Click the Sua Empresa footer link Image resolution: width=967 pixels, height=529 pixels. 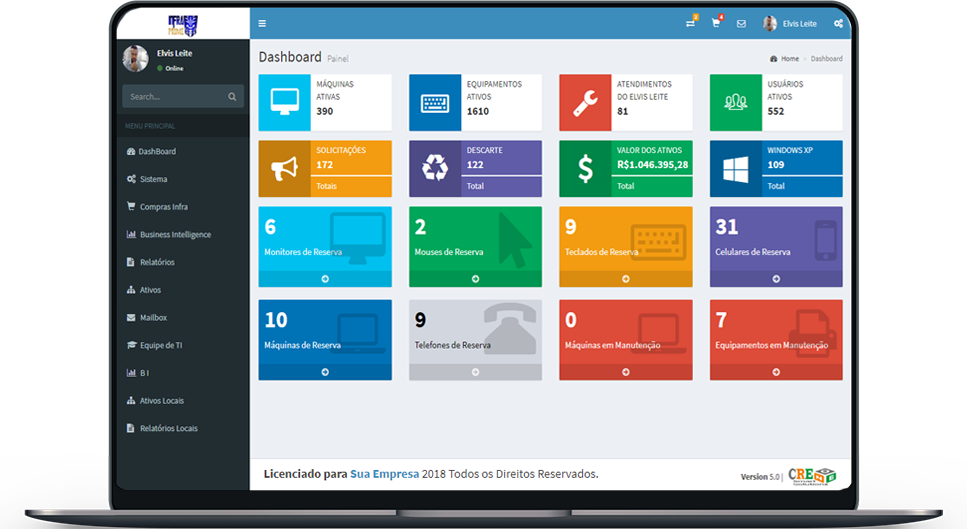point(384,474)
